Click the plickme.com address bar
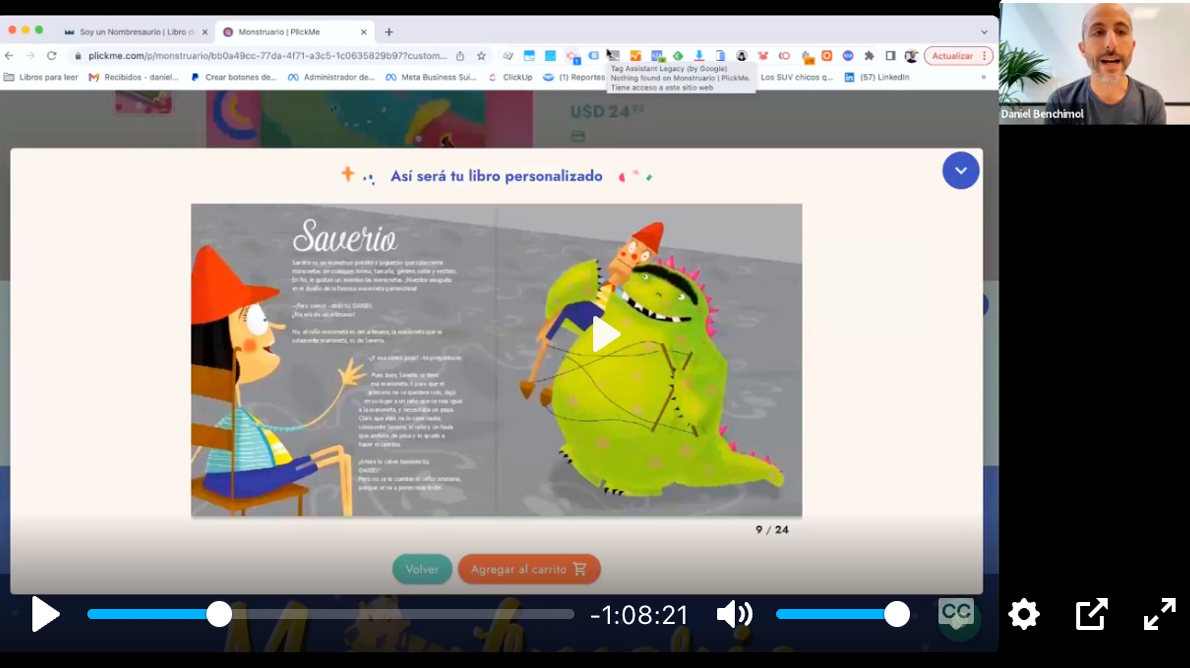 tap(267, 55)
